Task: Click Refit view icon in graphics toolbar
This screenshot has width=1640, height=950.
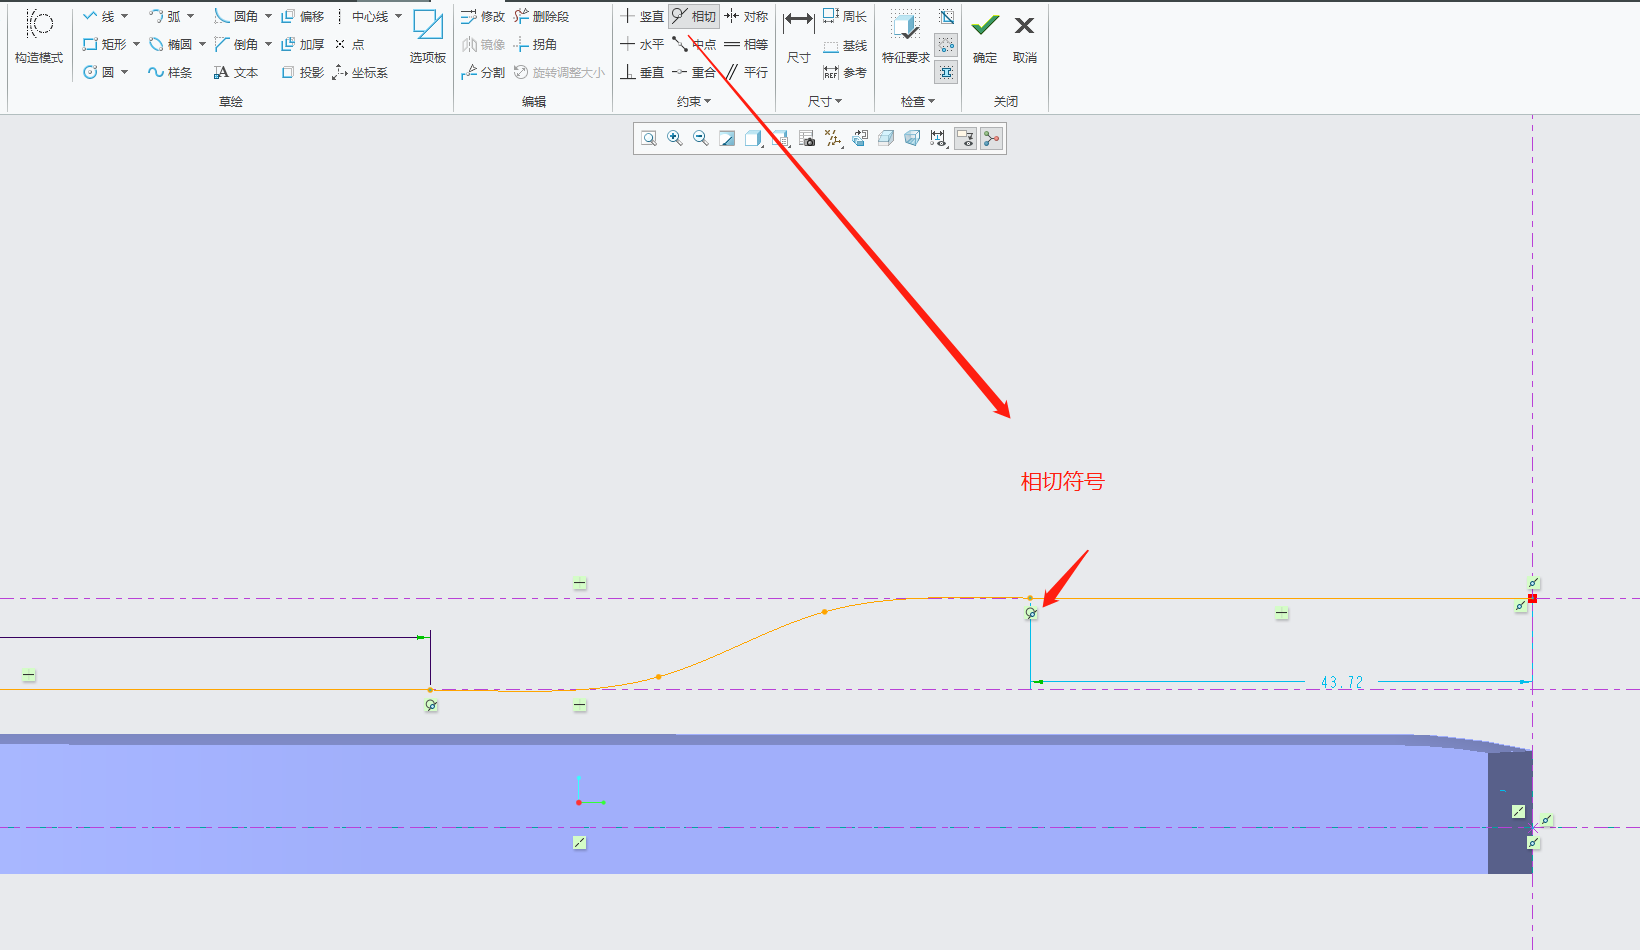Action: tap(649, 138)
